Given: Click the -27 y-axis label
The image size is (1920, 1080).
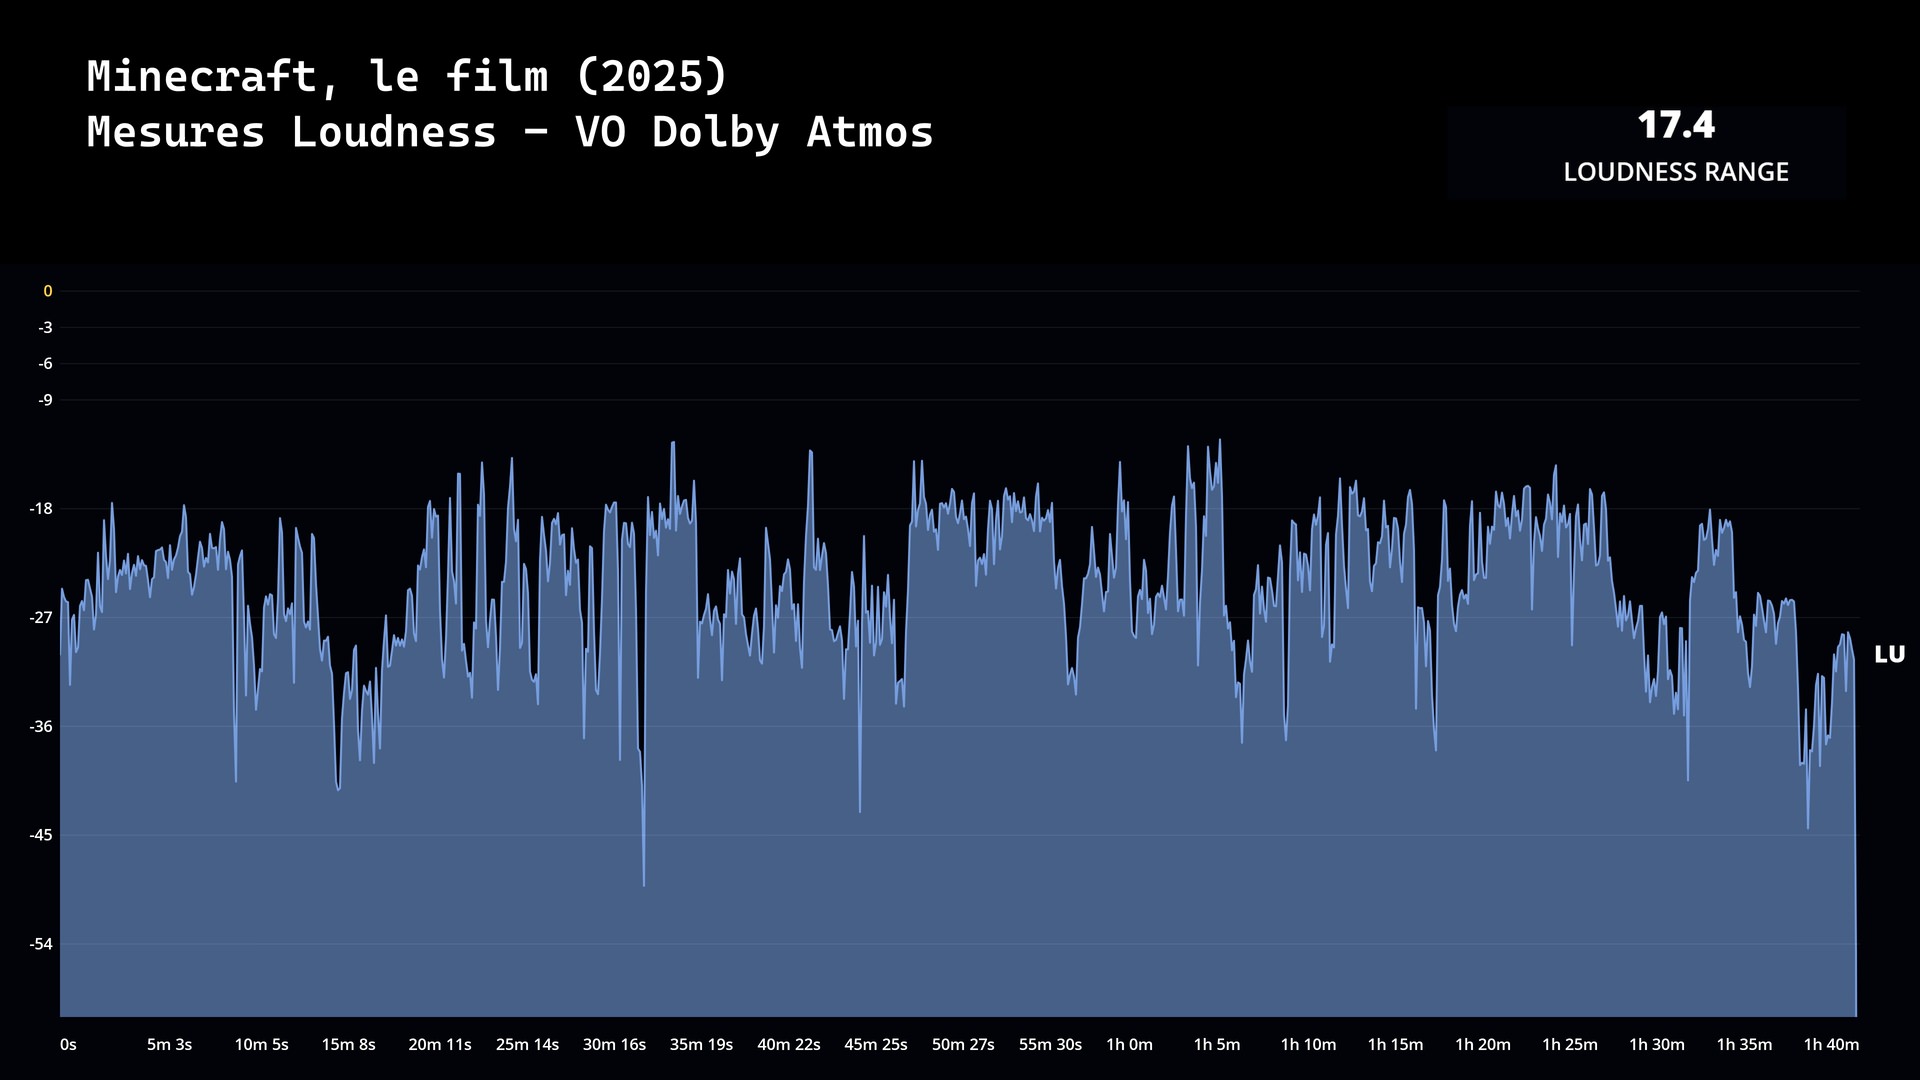Looking at the screenshot, I should [x=41, y=618].
